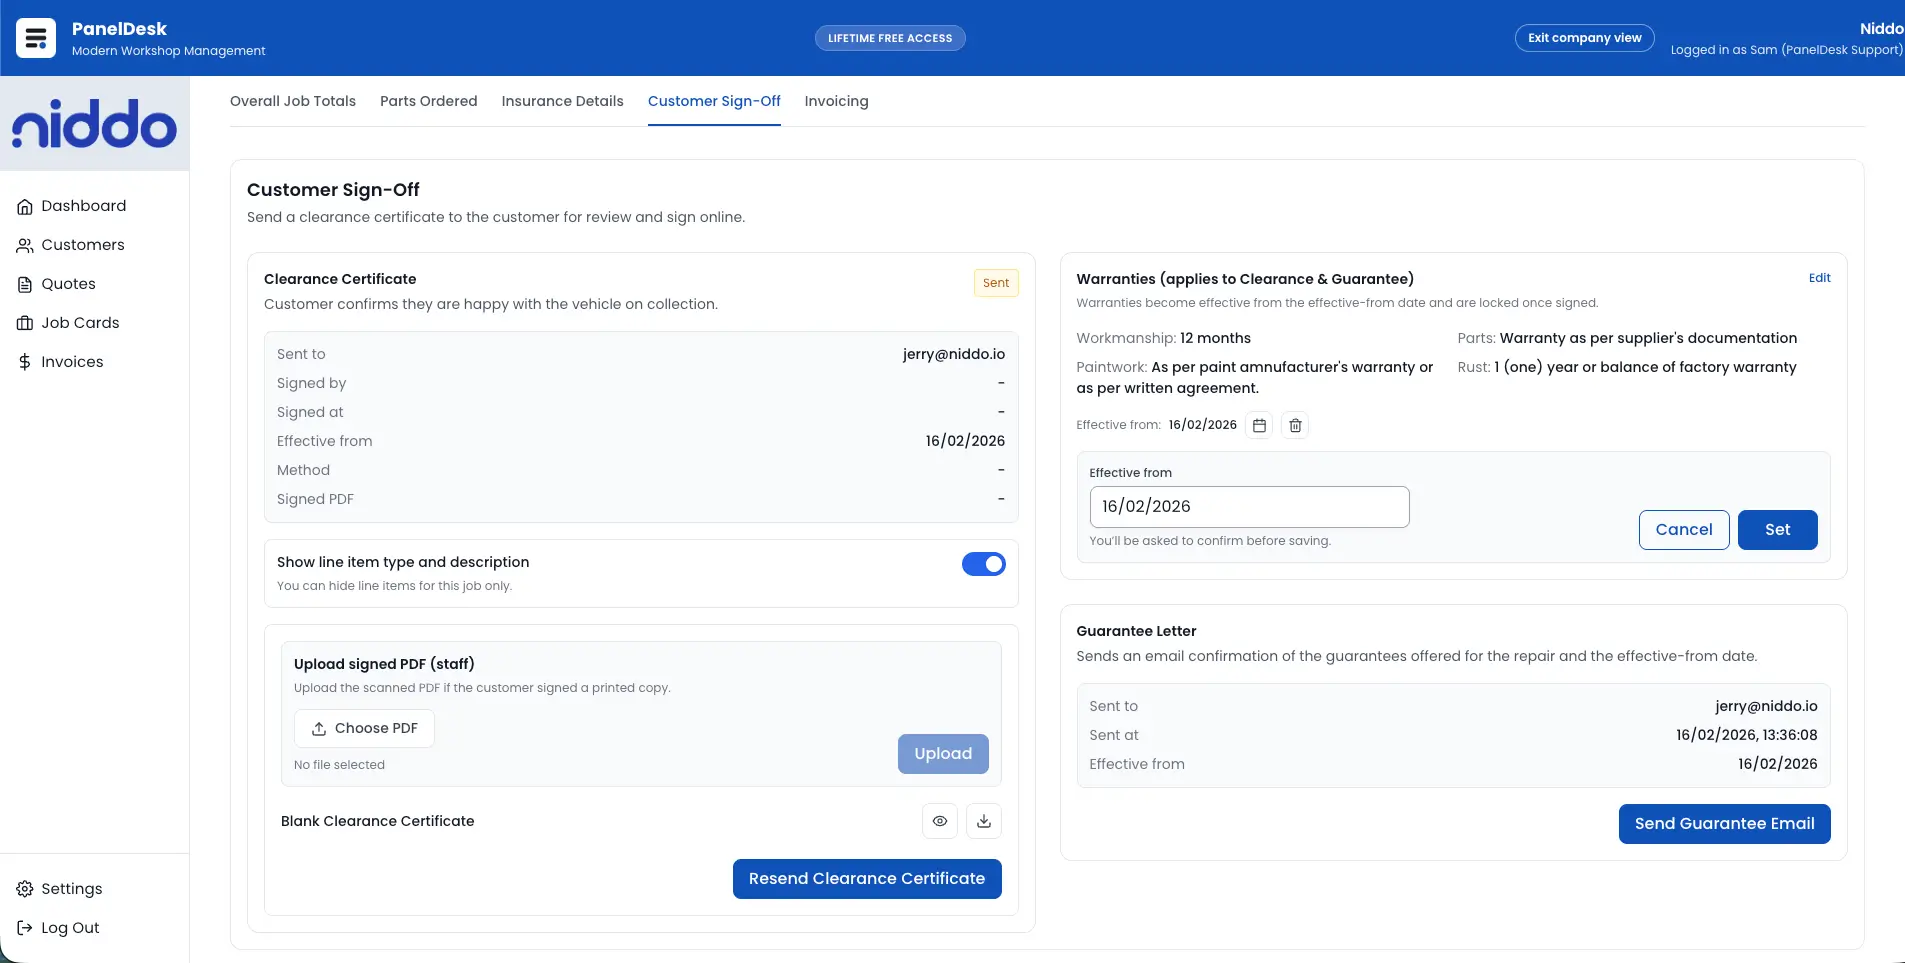This screenshot has height=963, width=1905.
Task: Click Edit link in Warranties section
Action: (1819, 278)
